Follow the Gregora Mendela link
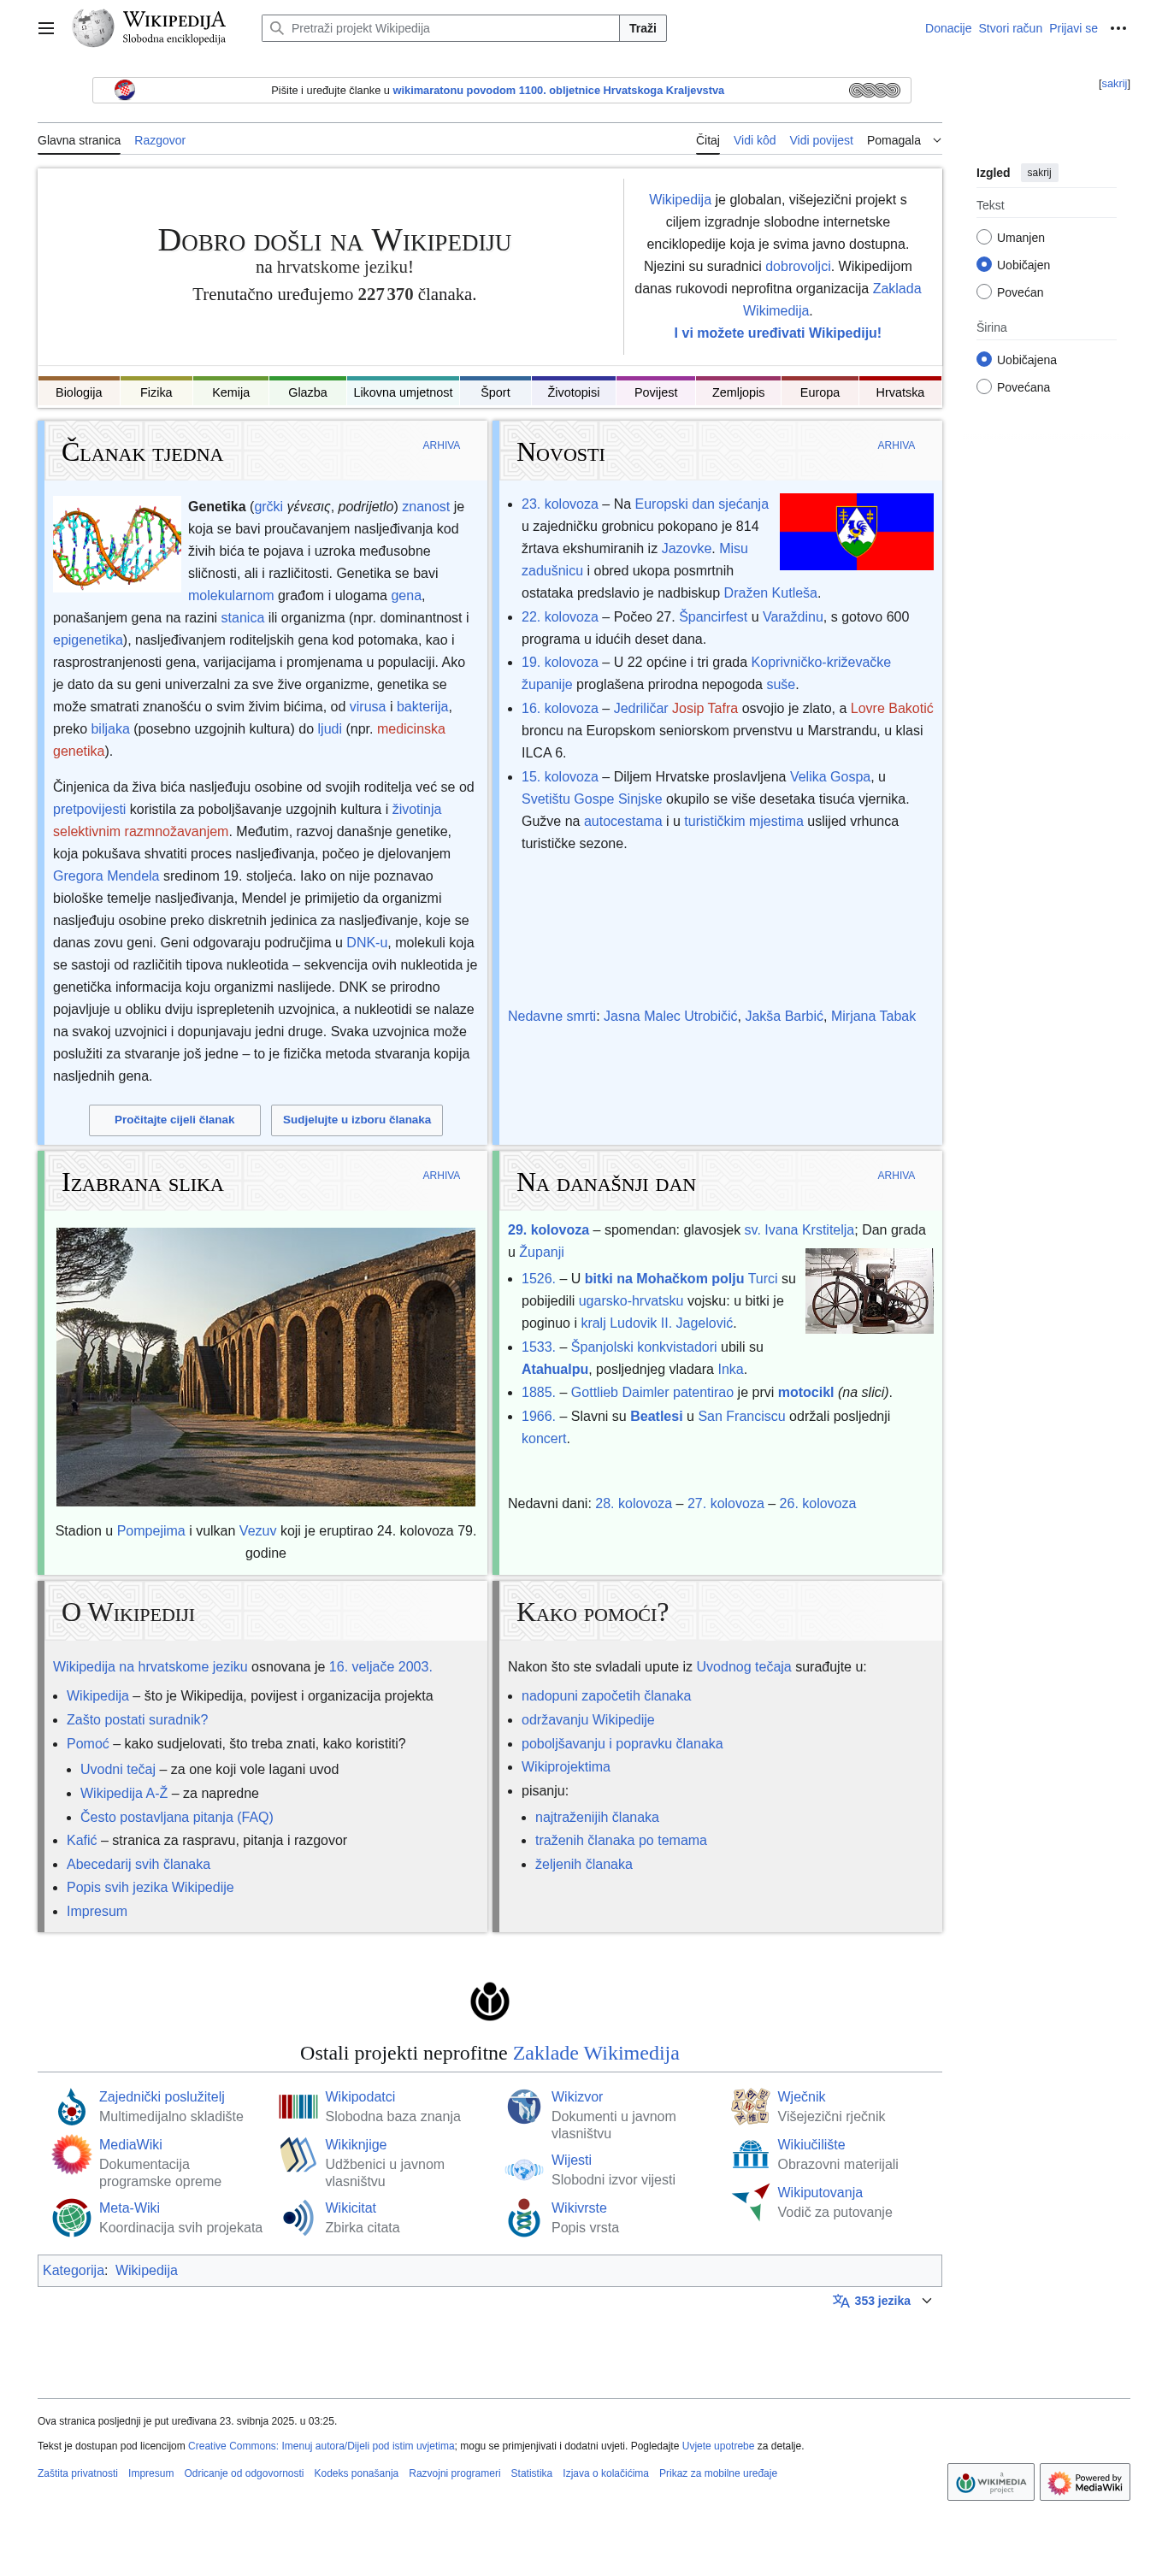Viewport: 1168px width, 2576px height. coord(106,875)
